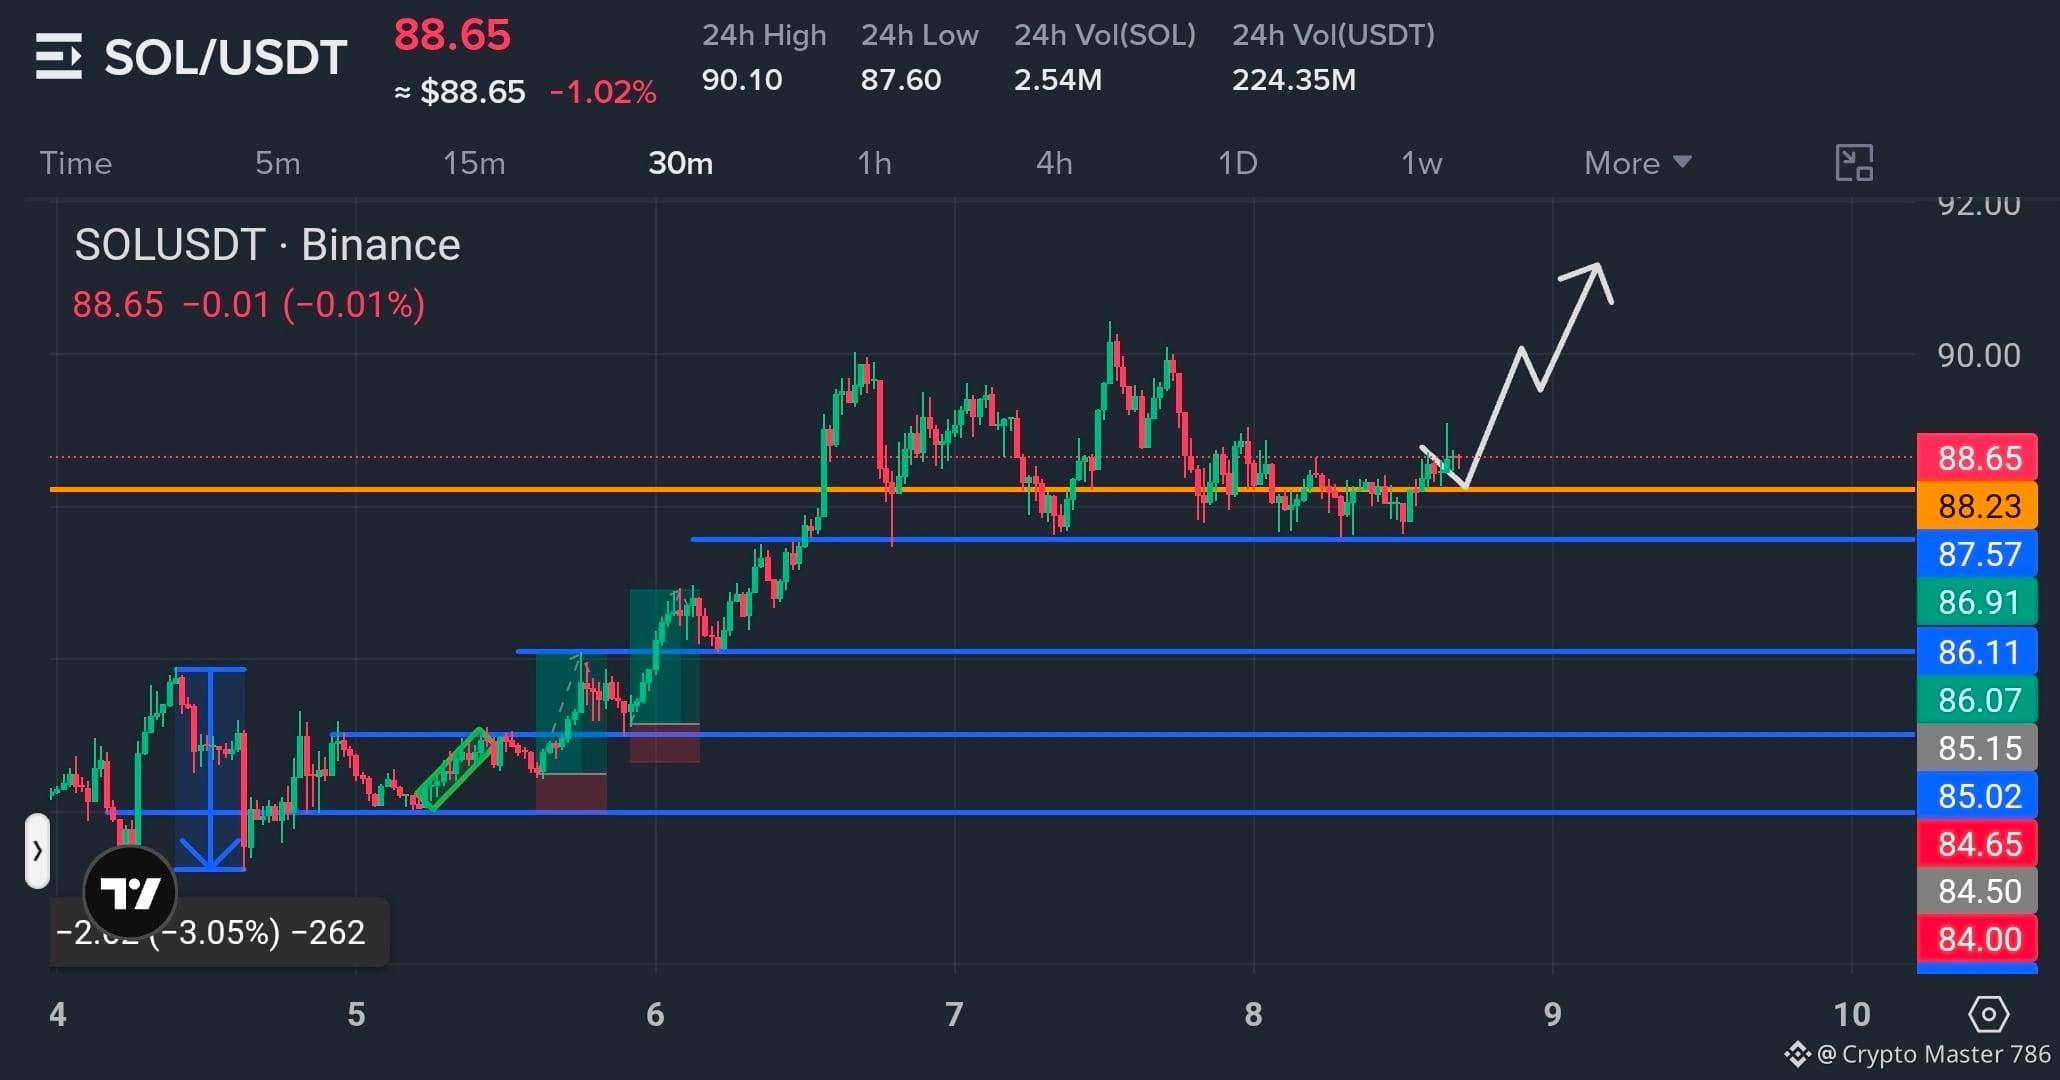2060x1080 pixels.
Task: Select the blue 86.11 price label
Action: pos(1977,652)
